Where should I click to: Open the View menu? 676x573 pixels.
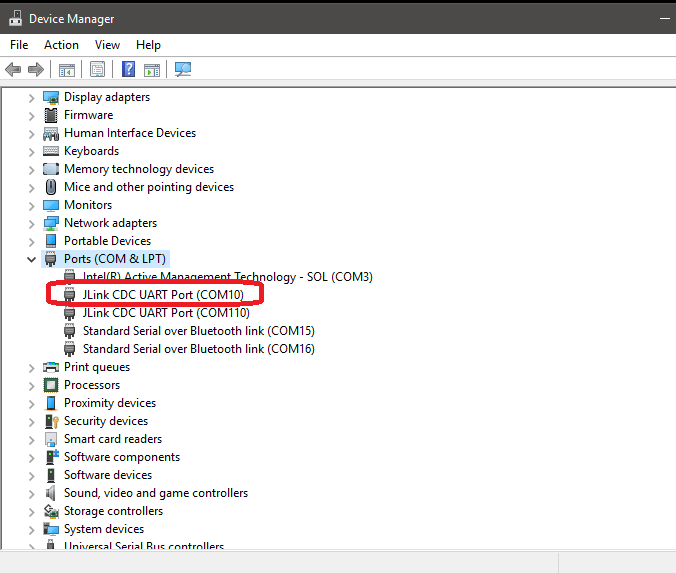[107, 45]
